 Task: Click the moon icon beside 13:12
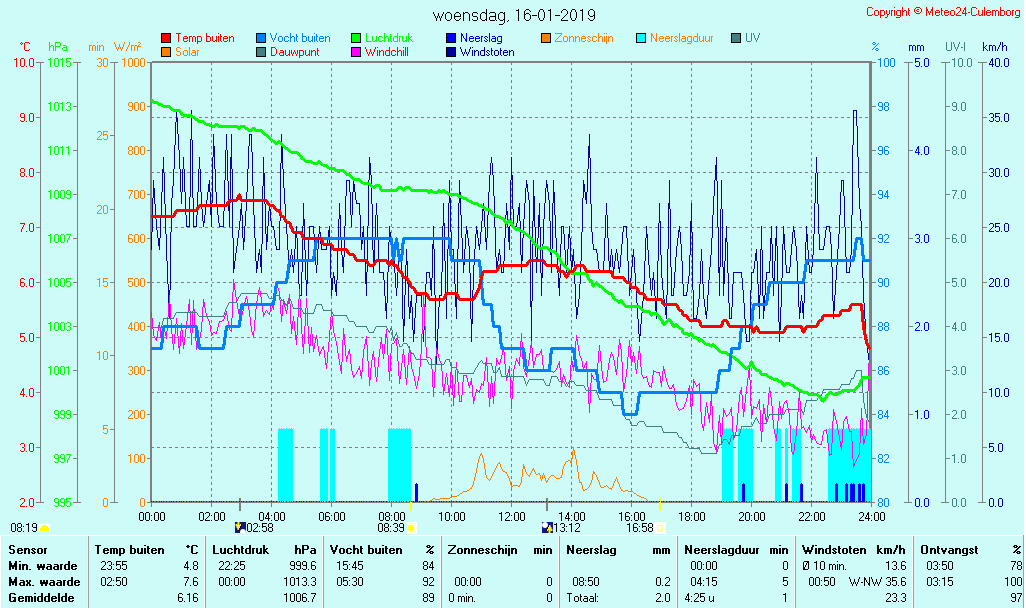tap(546, 527)
